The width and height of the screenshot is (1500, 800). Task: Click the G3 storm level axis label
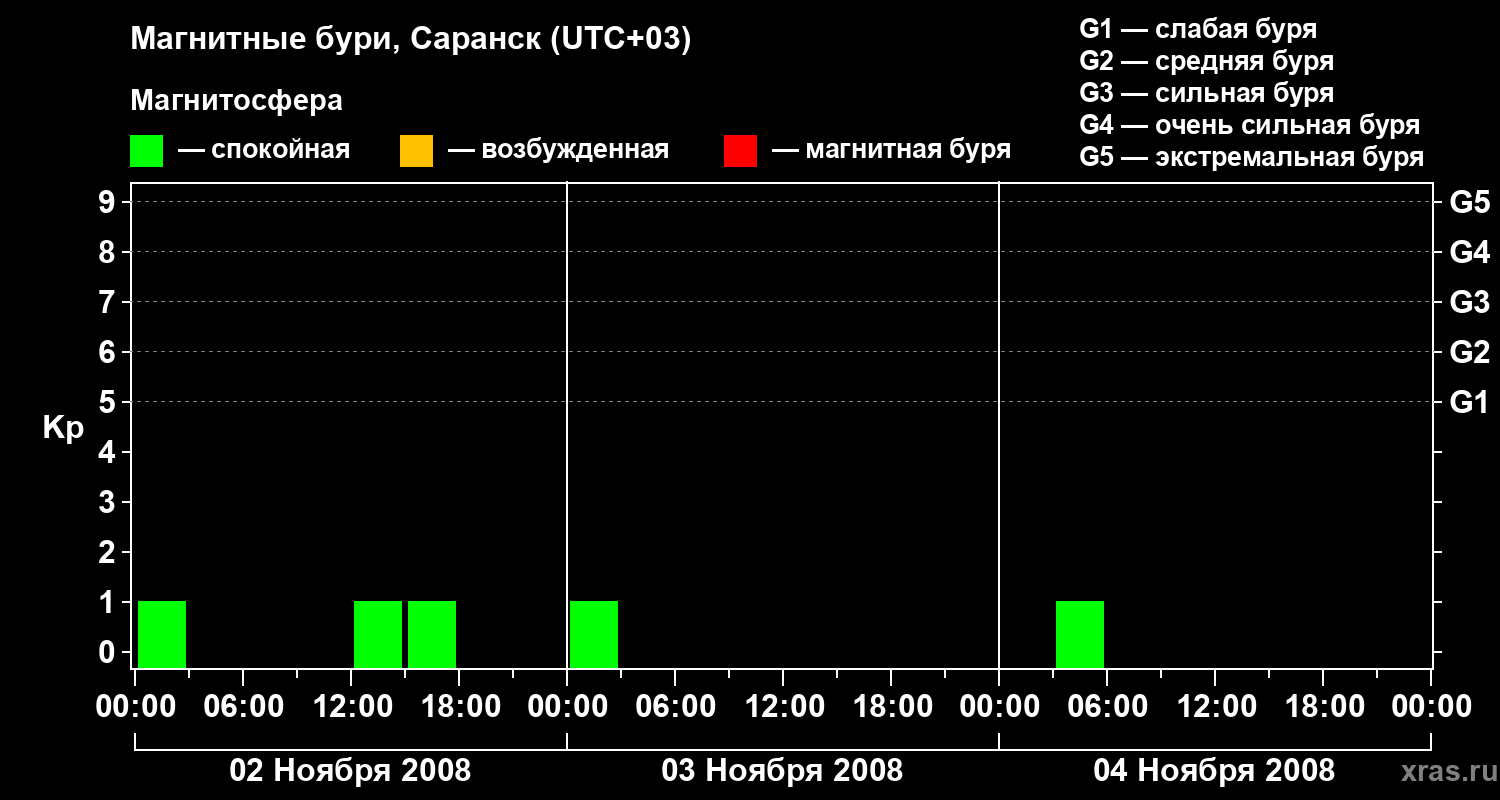(x=1470, y=302)
